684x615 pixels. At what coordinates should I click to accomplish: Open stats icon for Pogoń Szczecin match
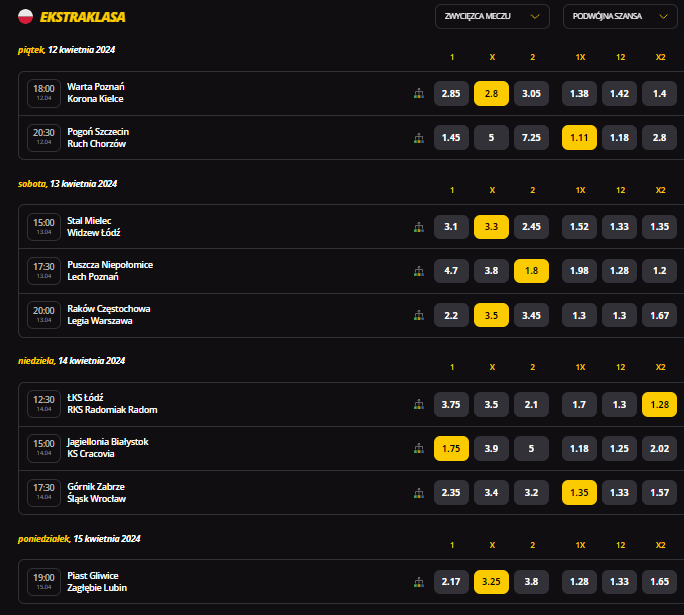coord(419,138)
